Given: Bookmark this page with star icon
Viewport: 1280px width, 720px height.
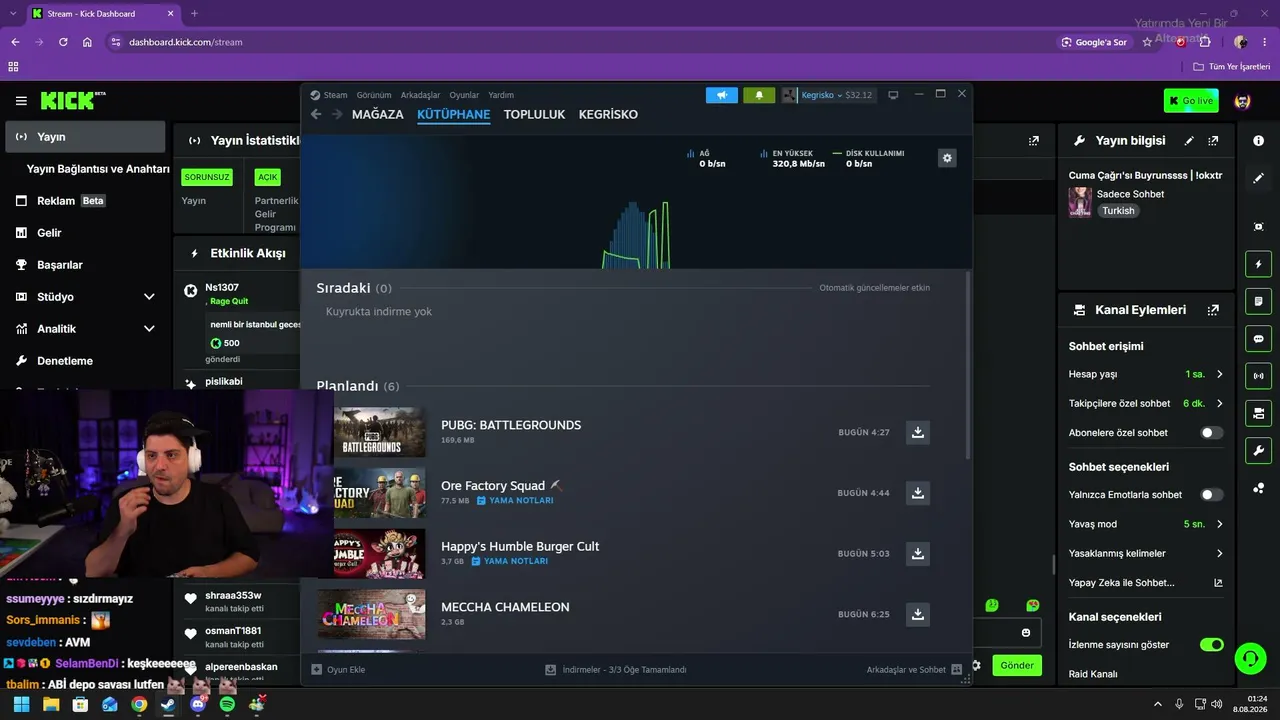Looking at the screenshot, I should tap(1147, 42).
